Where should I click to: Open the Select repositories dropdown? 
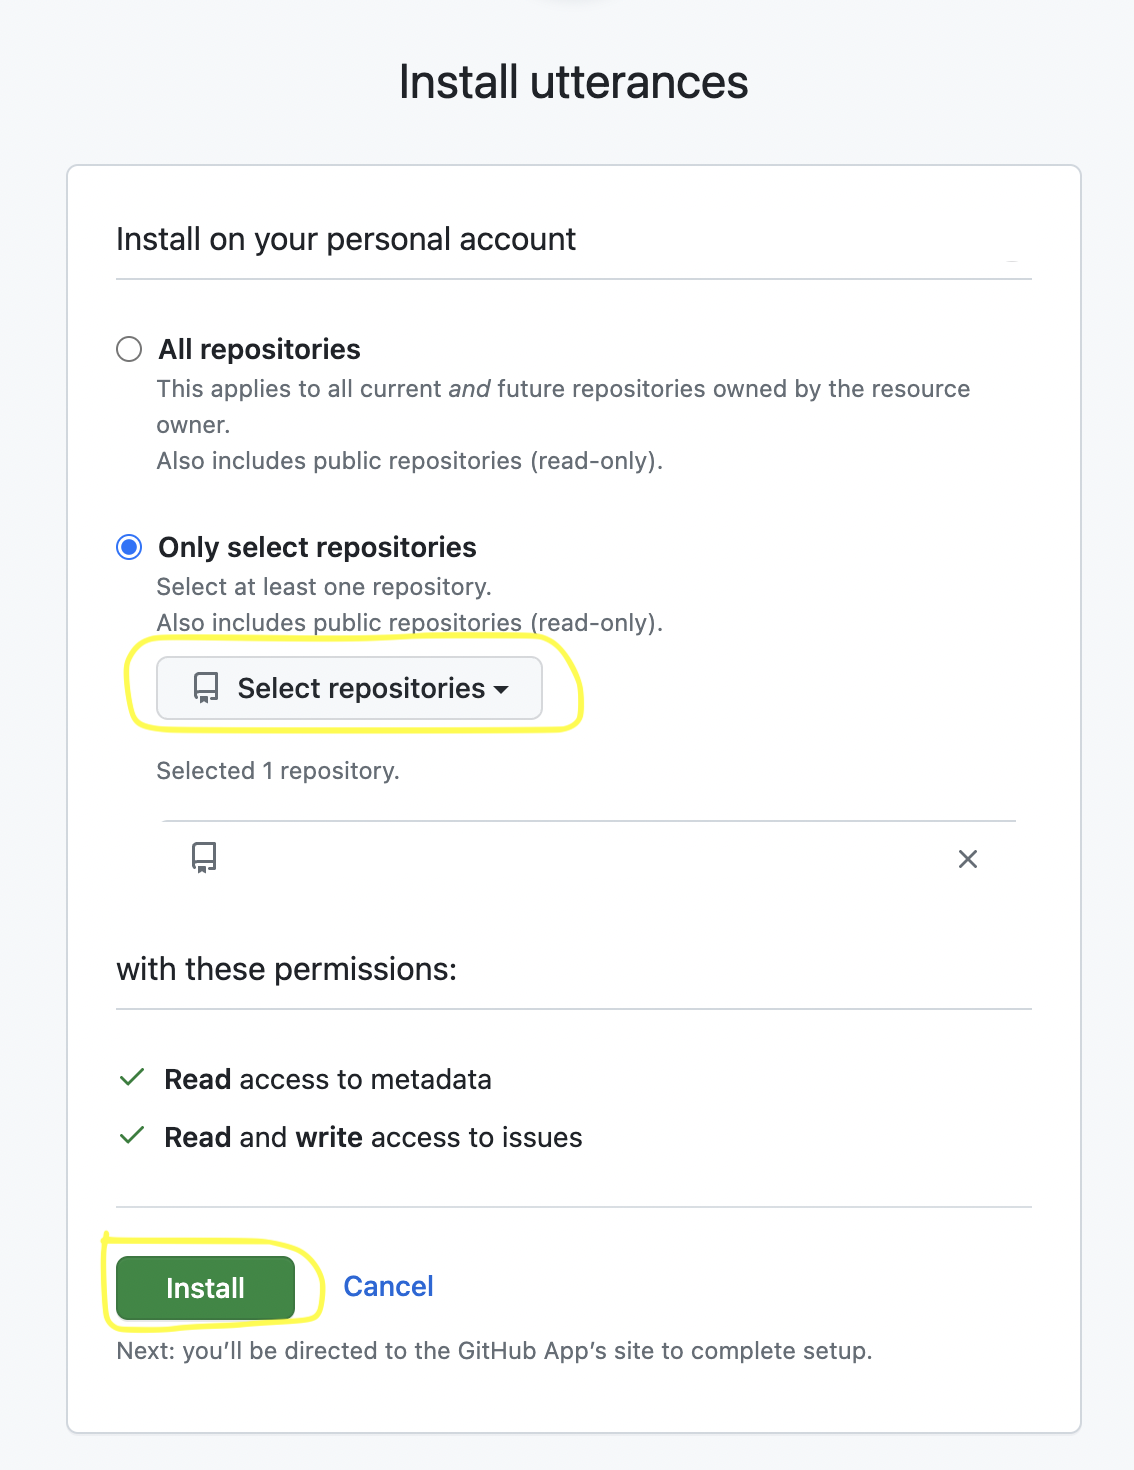(349, 688)
